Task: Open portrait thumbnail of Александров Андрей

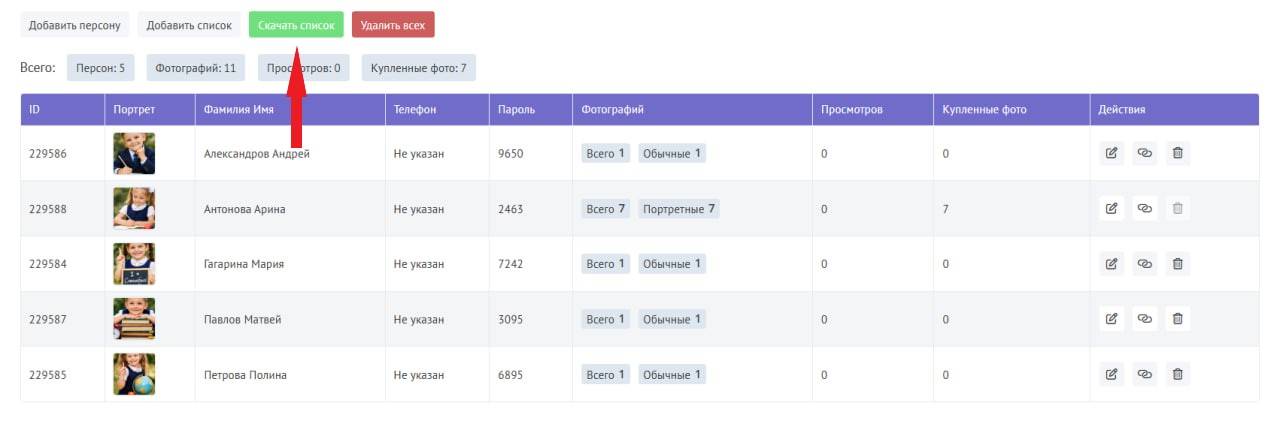Action: pyautogui.click(x=134, y=153)
